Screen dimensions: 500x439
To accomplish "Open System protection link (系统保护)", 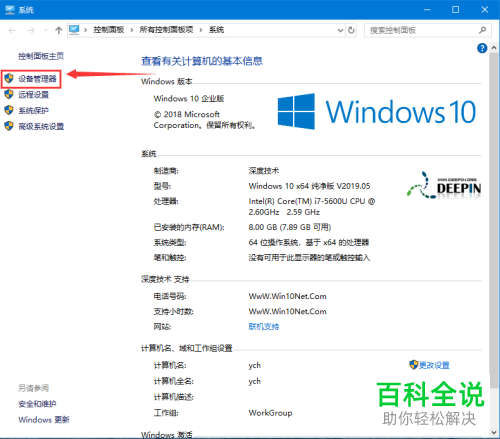I will tap(33, 111).
